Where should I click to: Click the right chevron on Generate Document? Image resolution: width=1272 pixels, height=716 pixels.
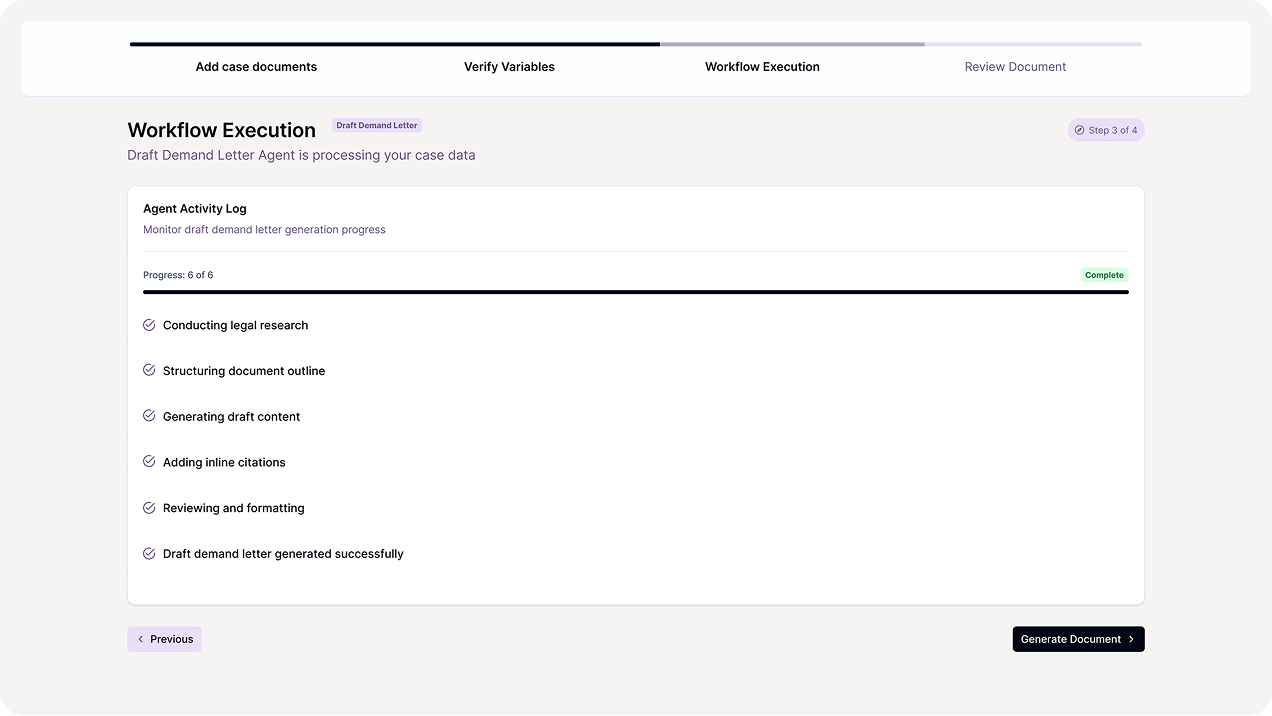pos(1131,639)
